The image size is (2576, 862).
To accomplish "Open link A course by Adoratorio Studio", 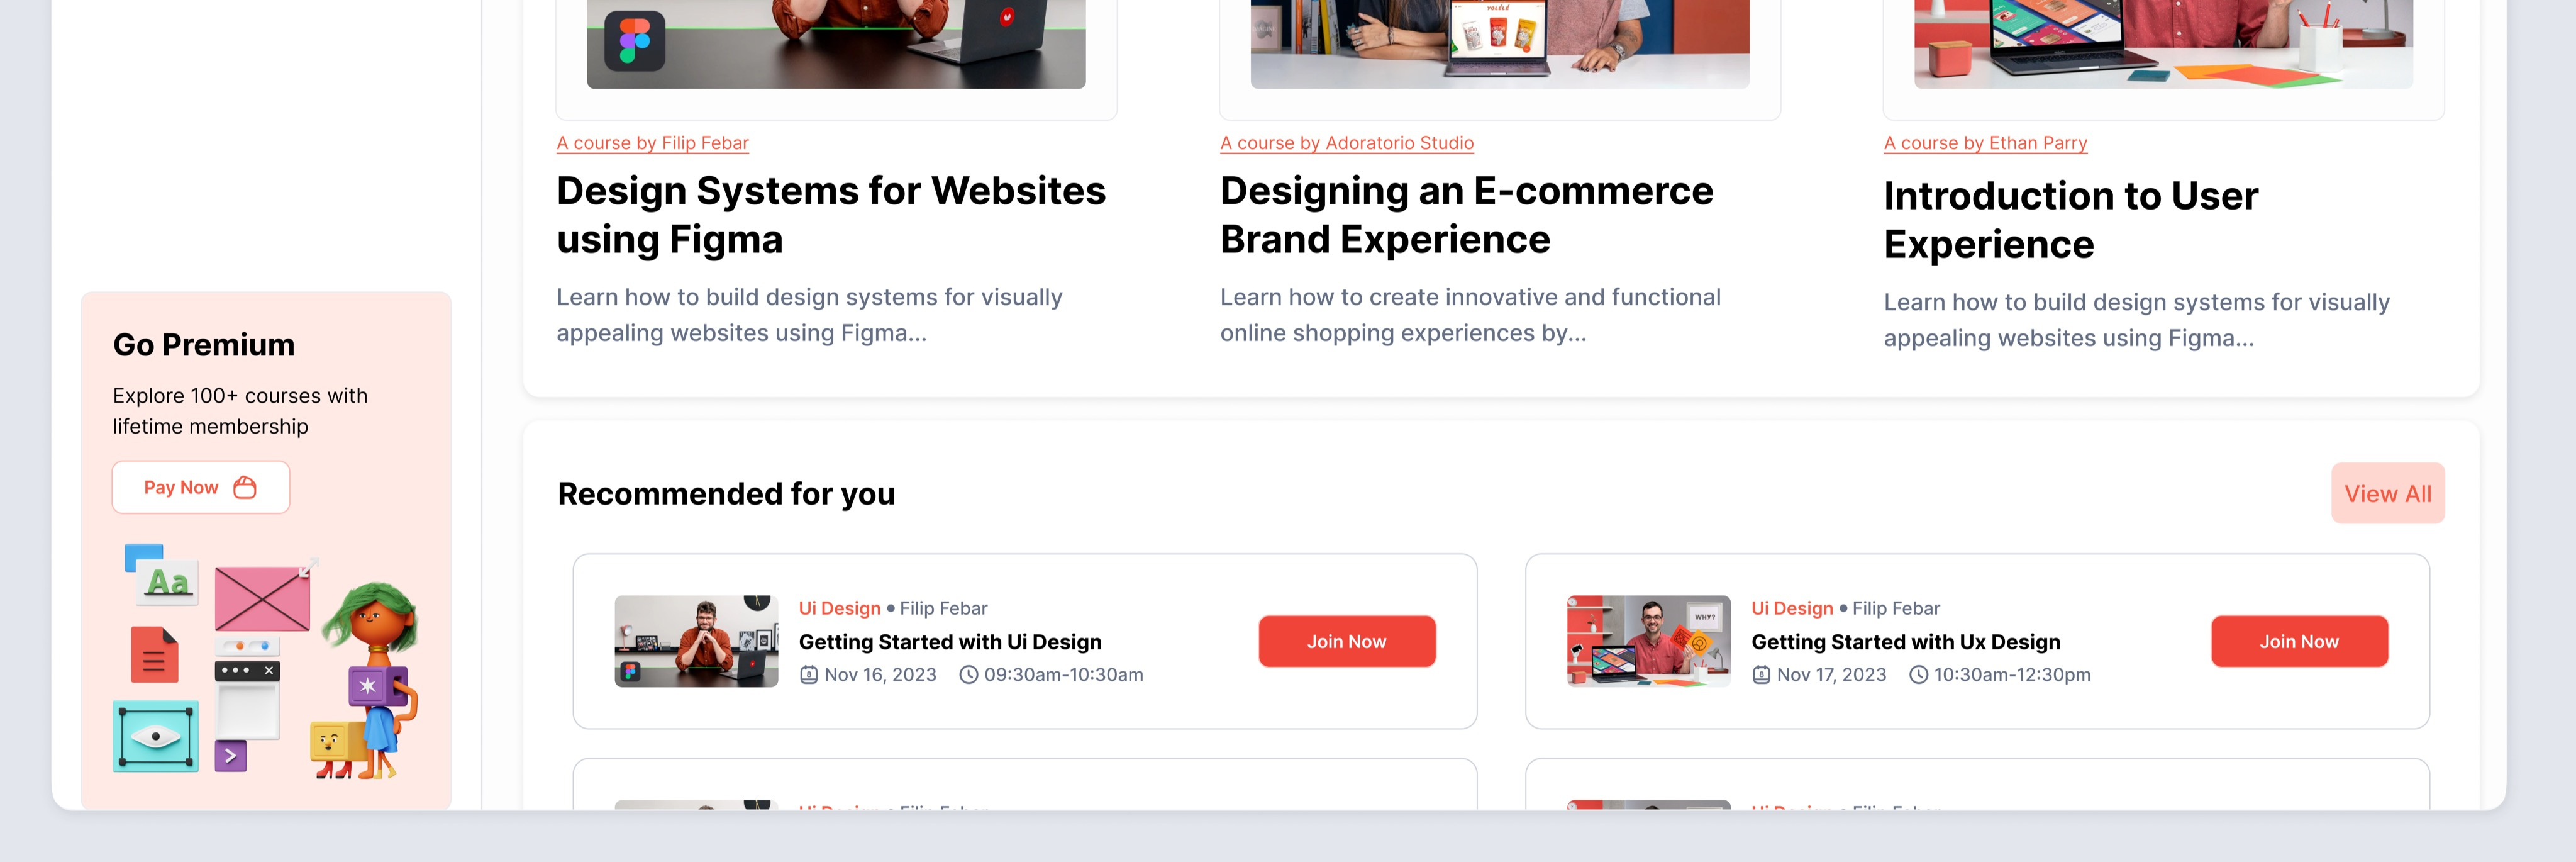I will [1346, 143].
